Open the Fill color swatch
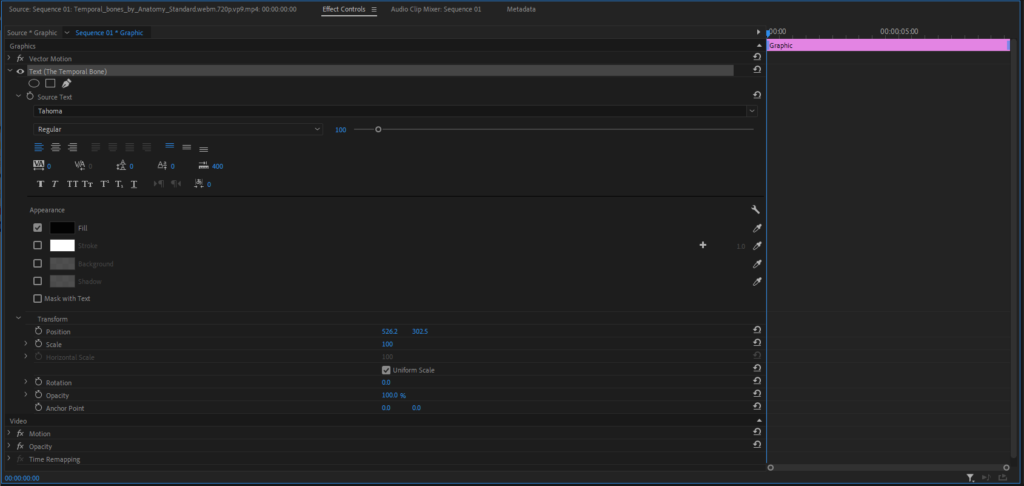 [63, 228]
